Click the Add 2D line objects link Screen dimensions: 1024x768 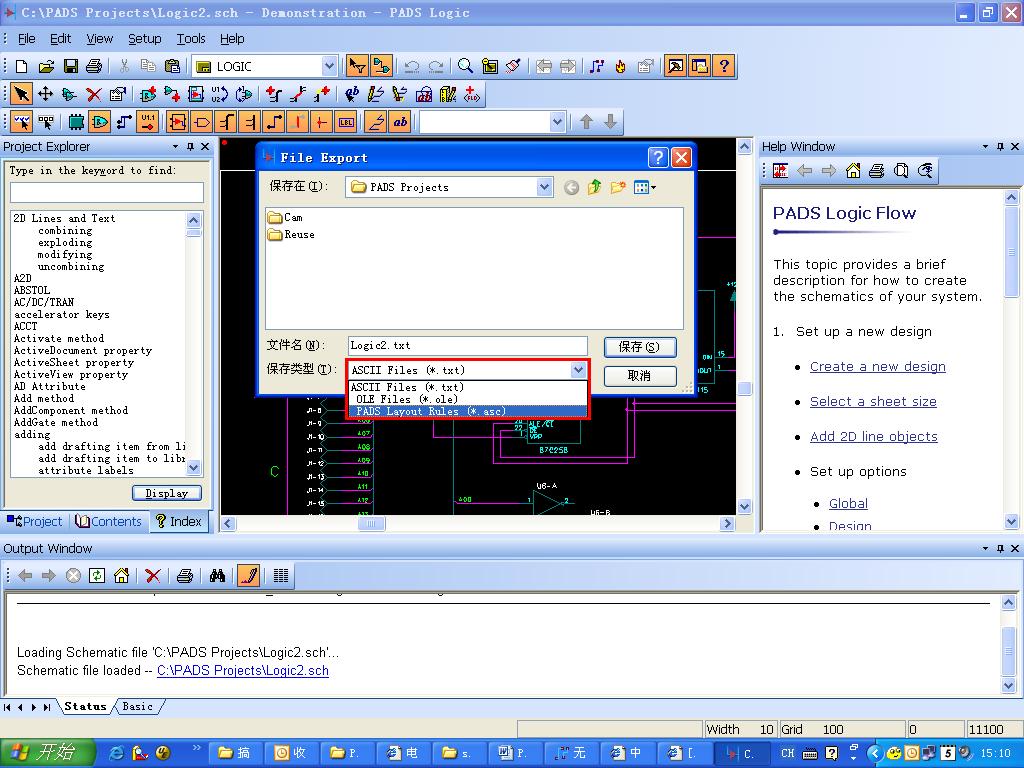[x=874, y=436]
